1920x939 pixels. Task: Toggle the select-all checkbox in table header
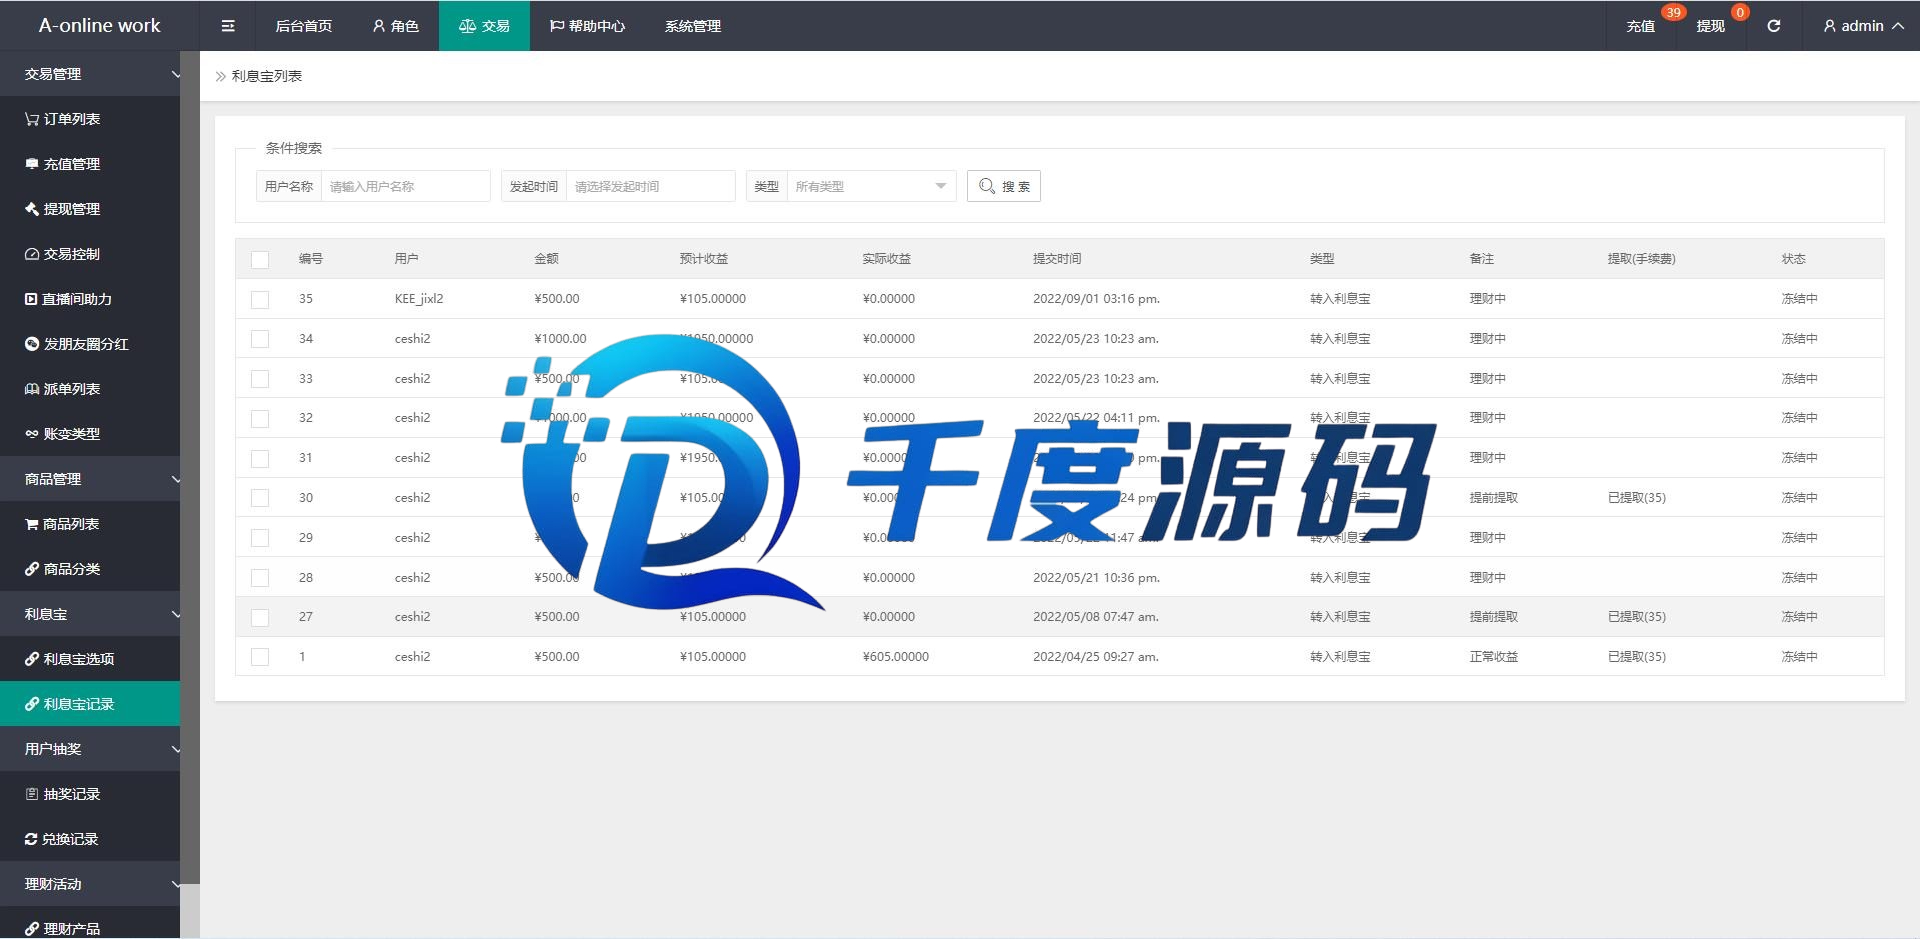click(260, 259)
